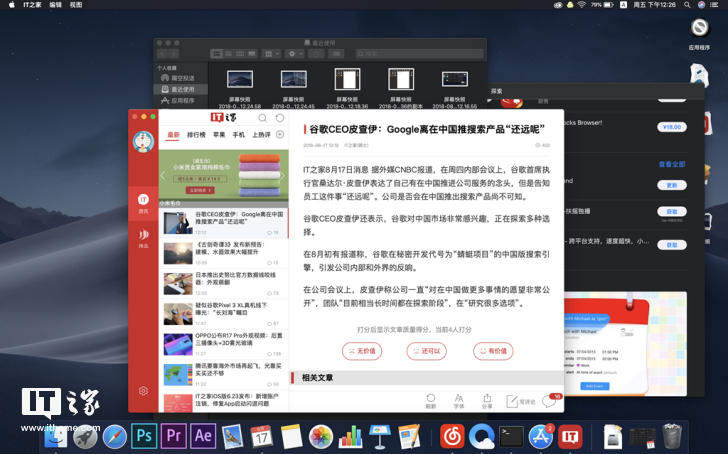Viewport: 728px width, 454px height.
Task: Open the IT之家 menu in menu bar
Action: (x=32, y=5)
